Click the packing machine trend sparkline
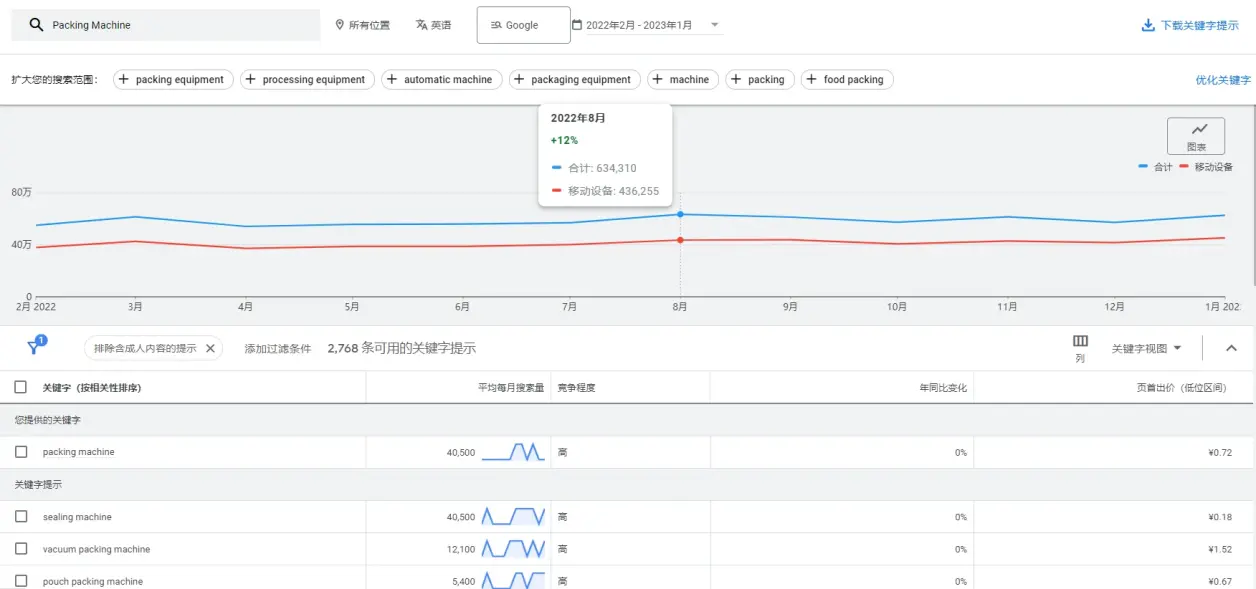 point(513,452)
